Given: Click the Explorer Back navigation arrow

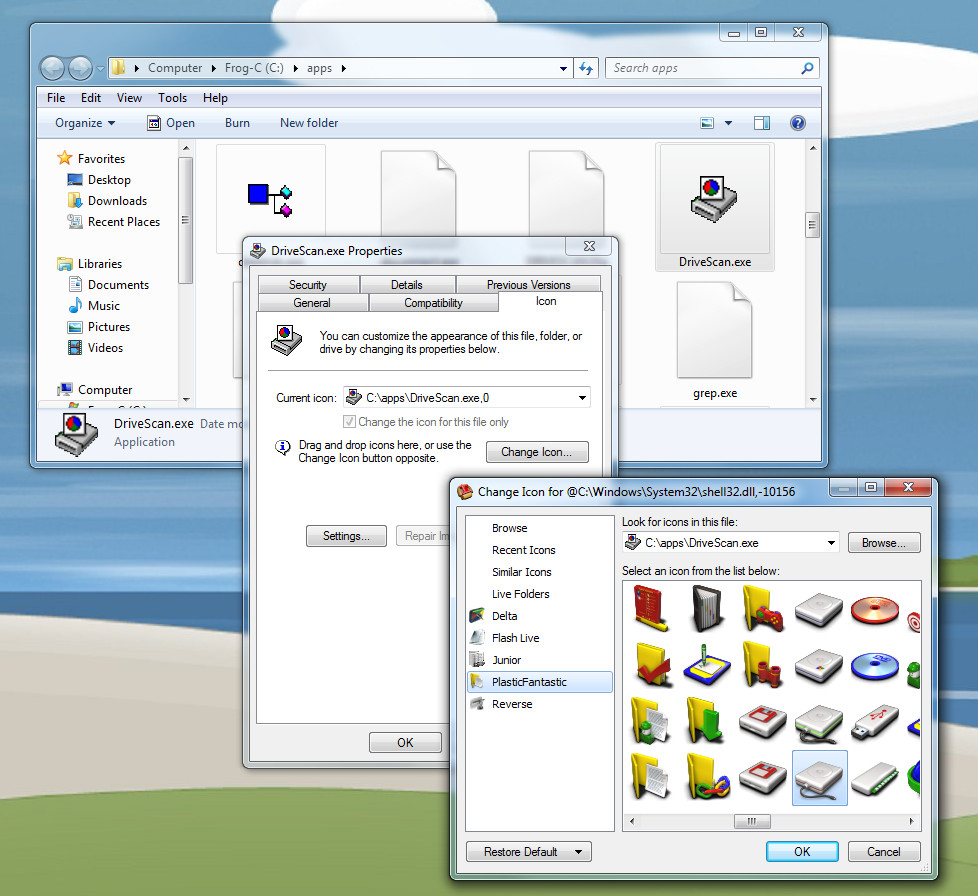Looking at the screenshot, I should (x=52, y=68).
